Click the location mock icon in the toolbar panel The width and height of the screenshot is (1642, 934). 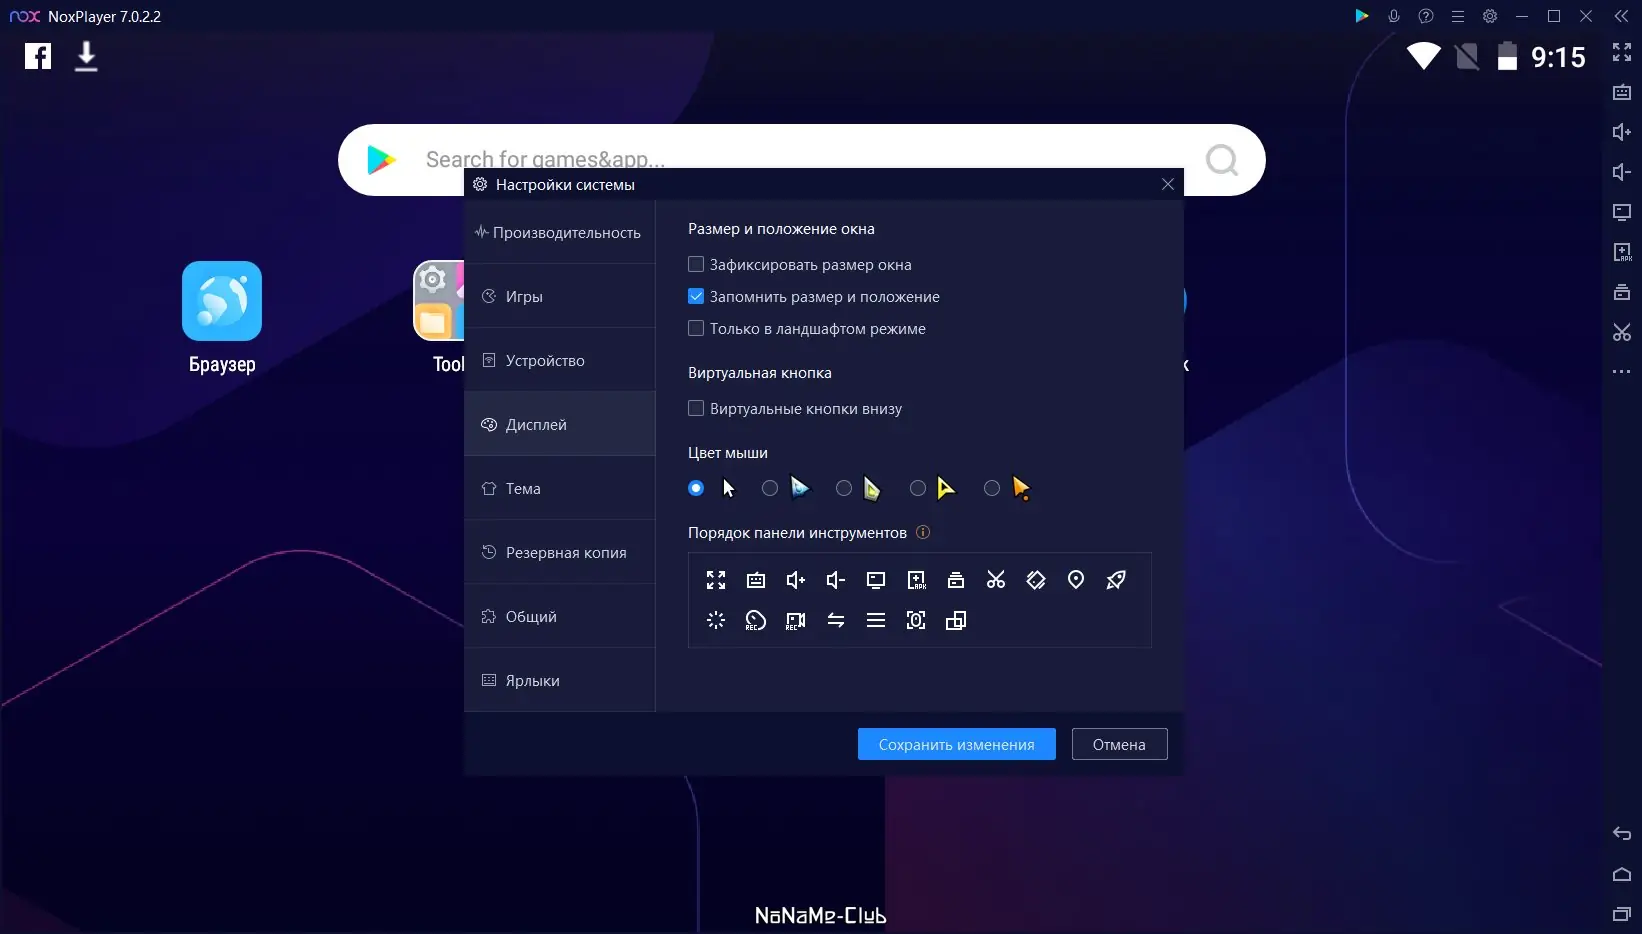[1076, 580]
